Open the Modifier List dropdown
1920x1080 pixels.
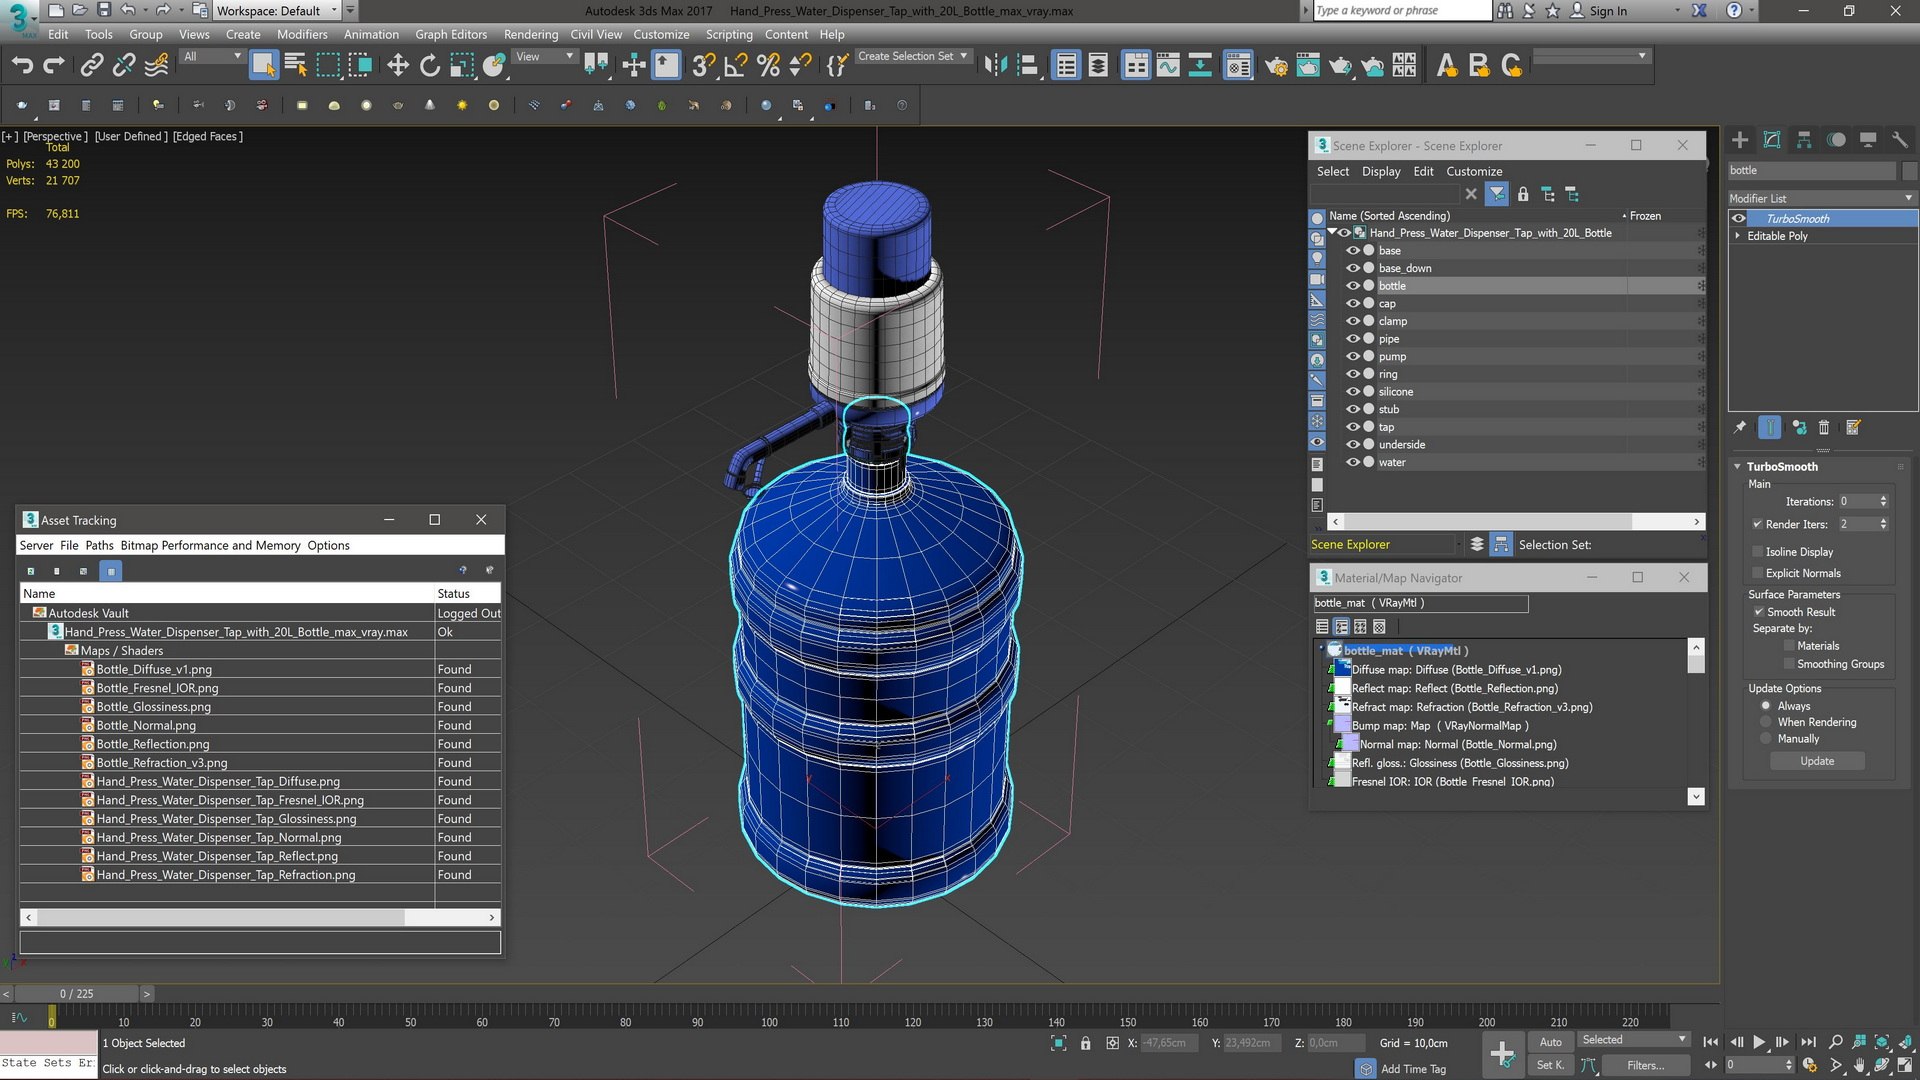click(1821, 198)
